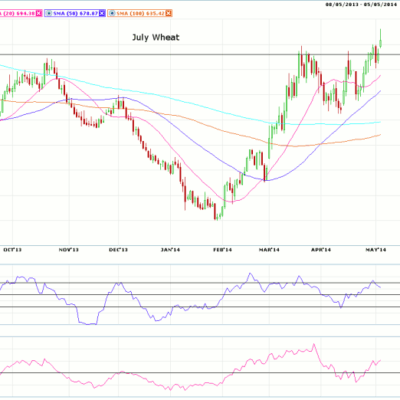This screenshot has width=400, height=400.
Task: Click the DEC'13 axis label
Action: 118,250
